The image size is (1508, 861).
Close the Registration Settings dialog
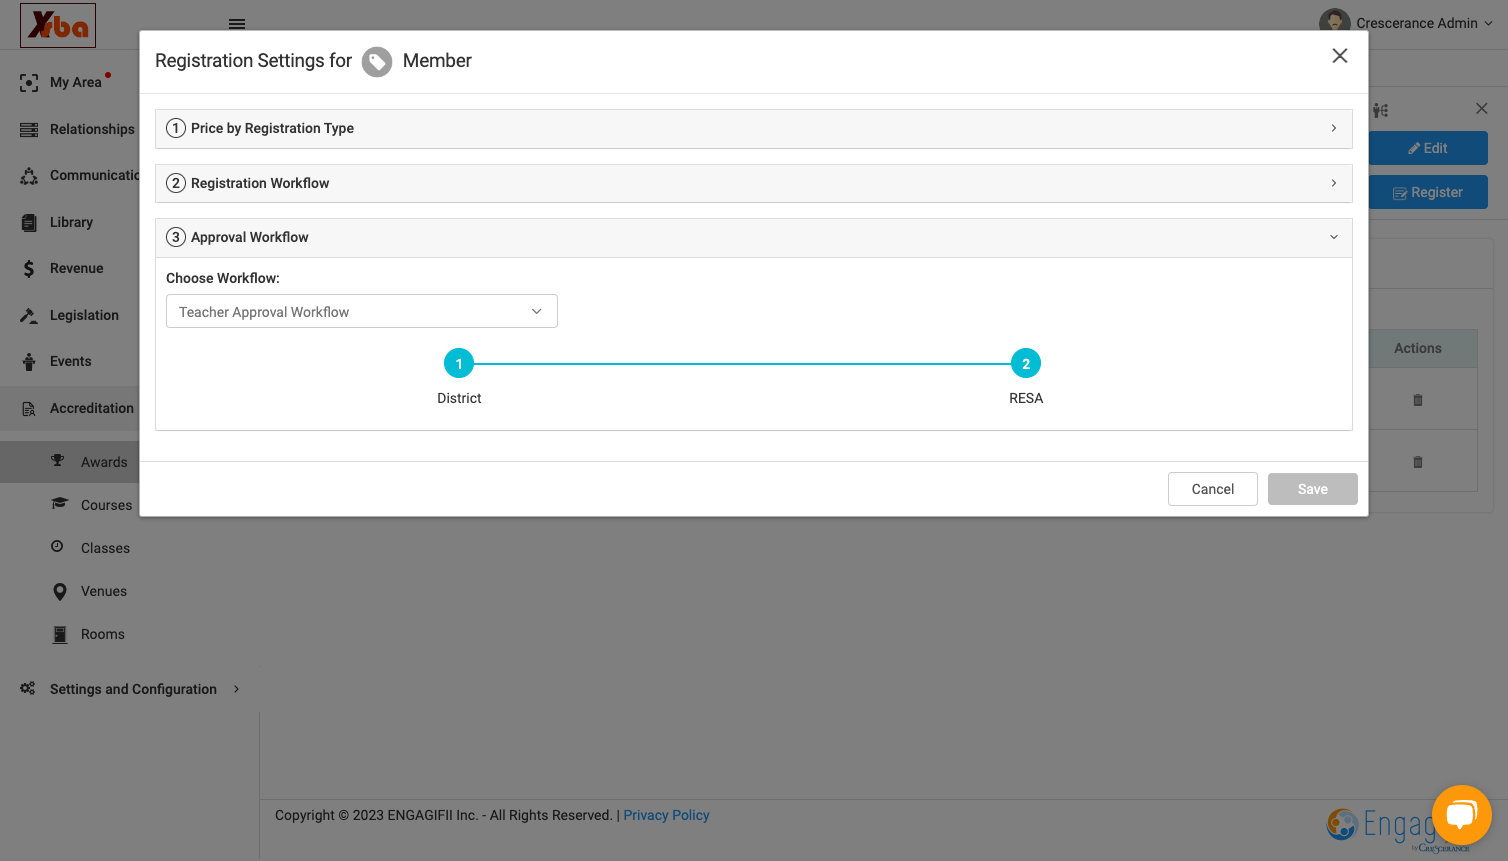coord(1340,56)
